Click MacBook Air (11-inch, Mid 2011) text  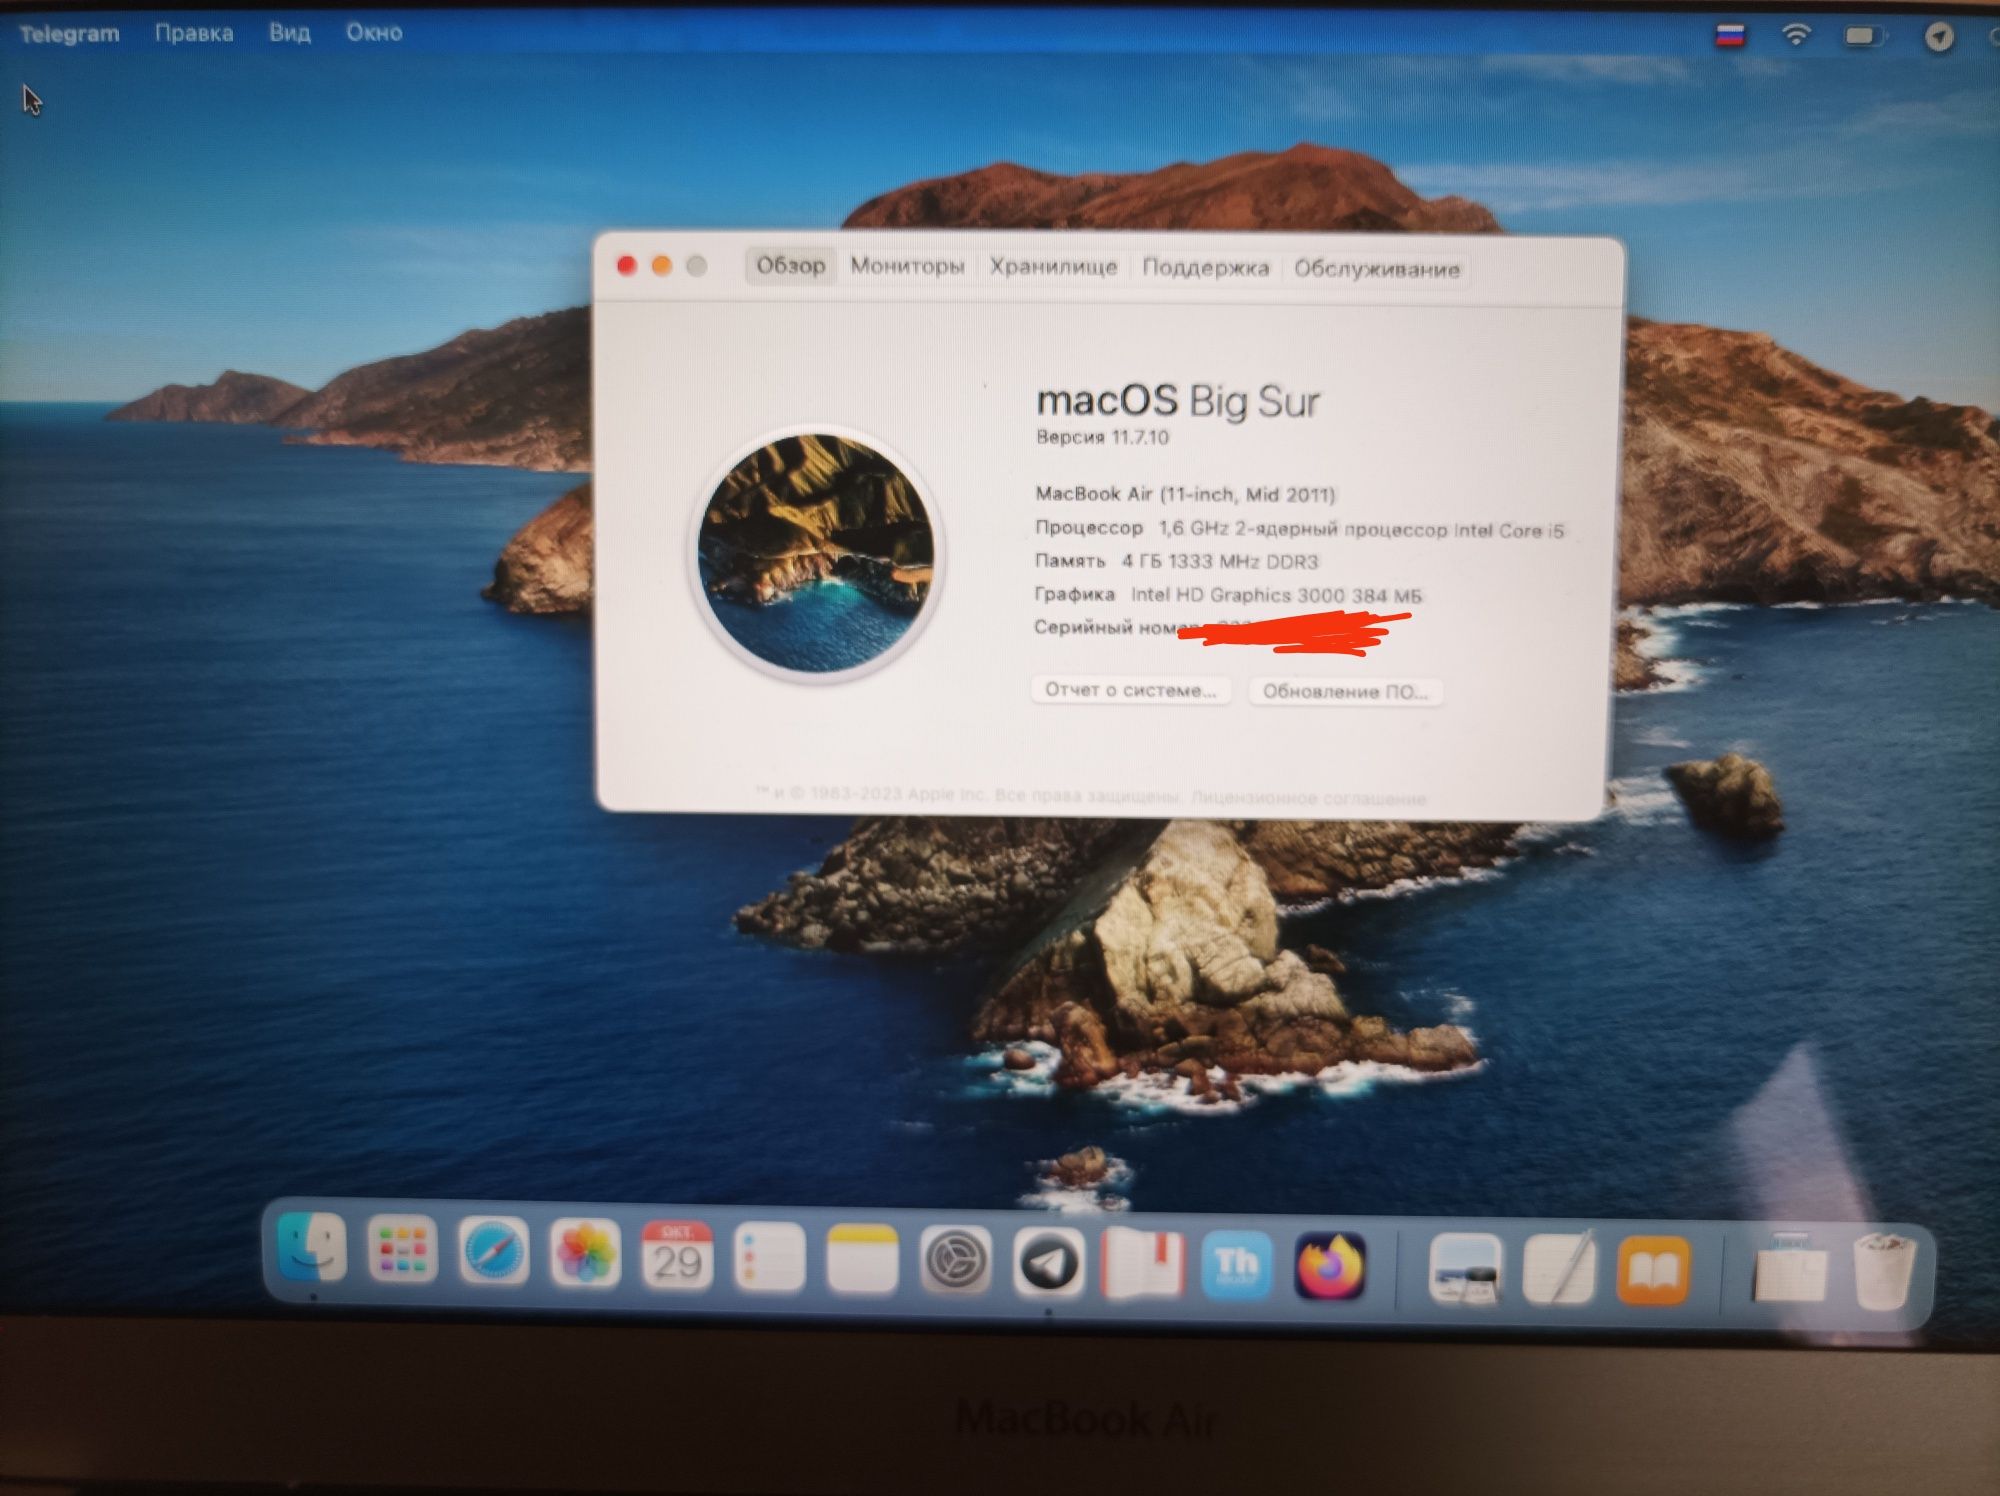pyautogui.click(x=1186, y=494)
